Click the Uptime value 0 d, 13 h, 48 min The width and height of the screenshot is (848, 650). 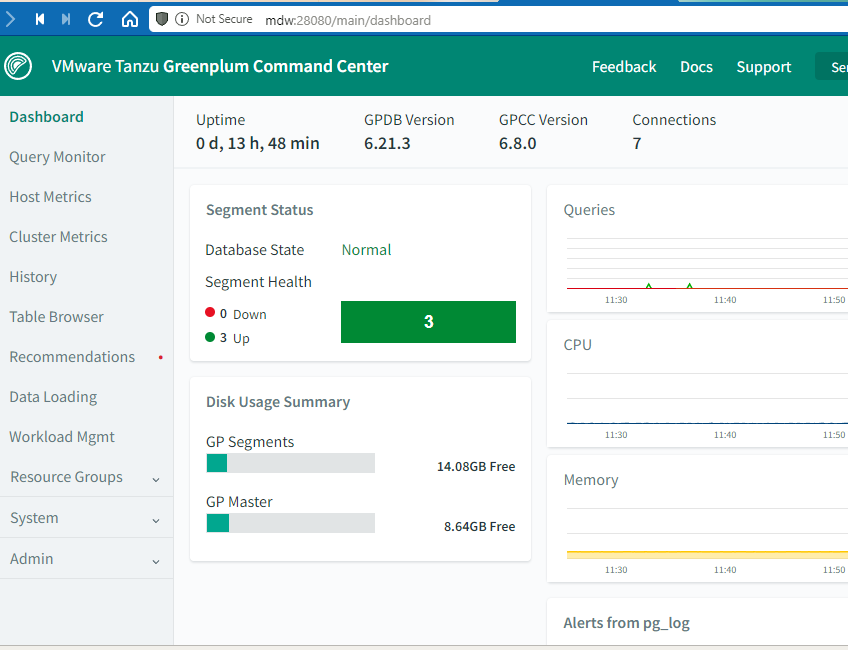point(257,143)
